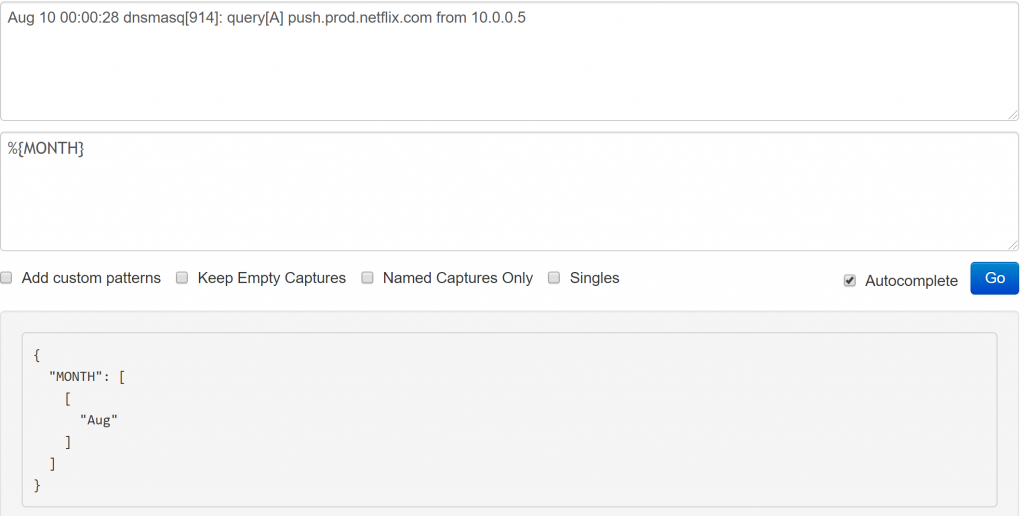
Task: Click the "Aug" value in JSON output
Action: 99,420
